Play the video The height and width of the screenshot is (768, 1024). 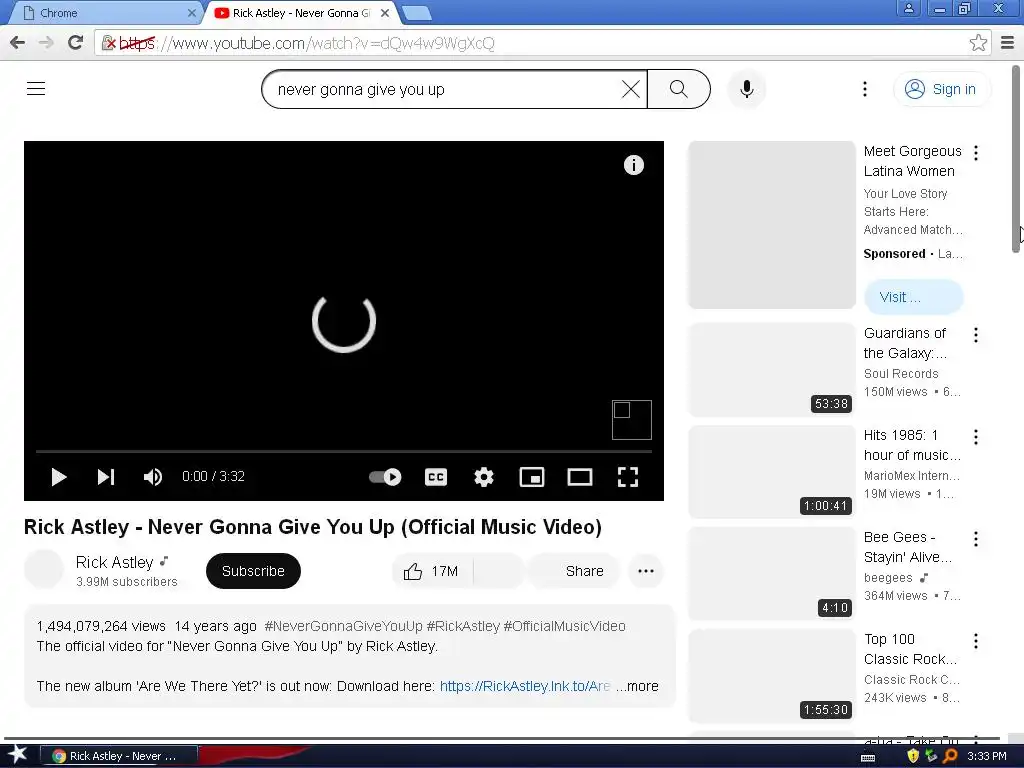59,477
